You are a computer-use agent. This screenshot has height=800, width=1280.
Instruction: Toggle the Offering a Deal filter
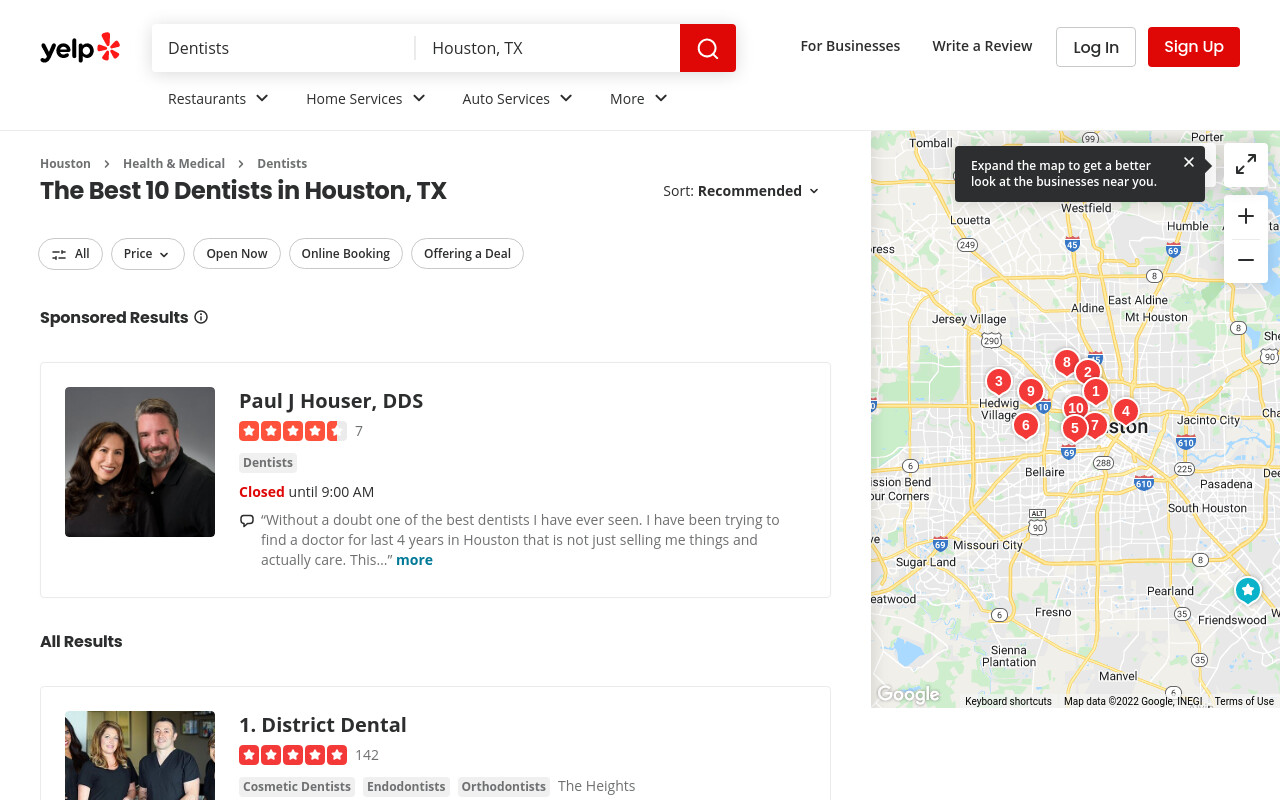tap(467, 254)
